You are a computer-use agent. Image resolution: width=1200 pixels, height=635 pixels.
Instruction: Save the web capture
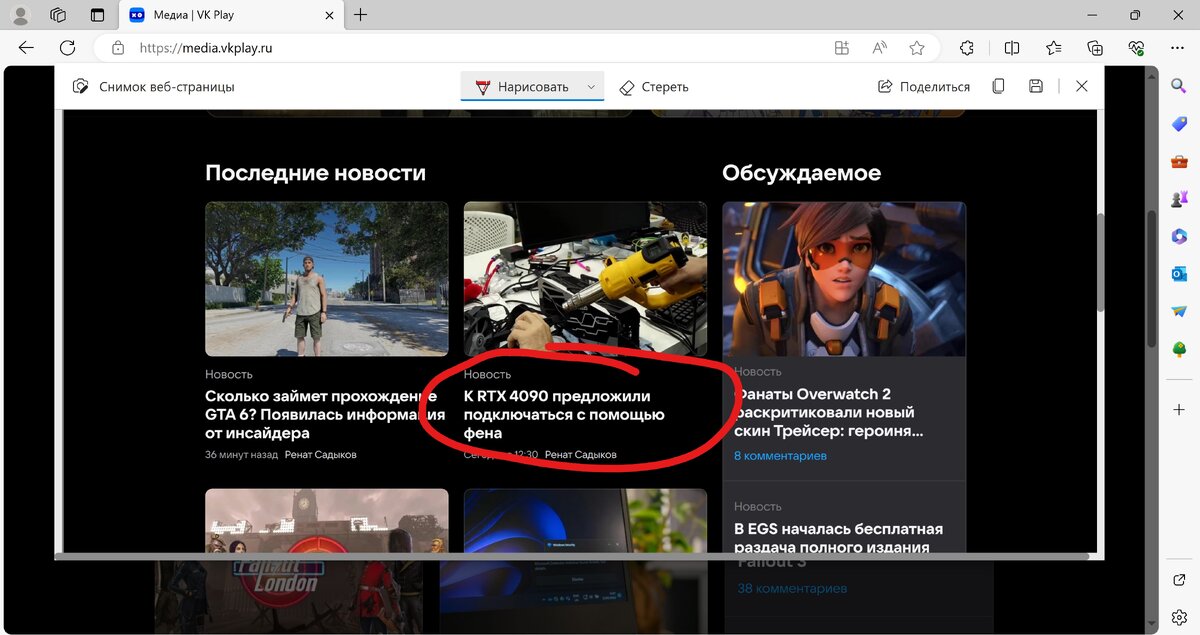(1035, 87)
